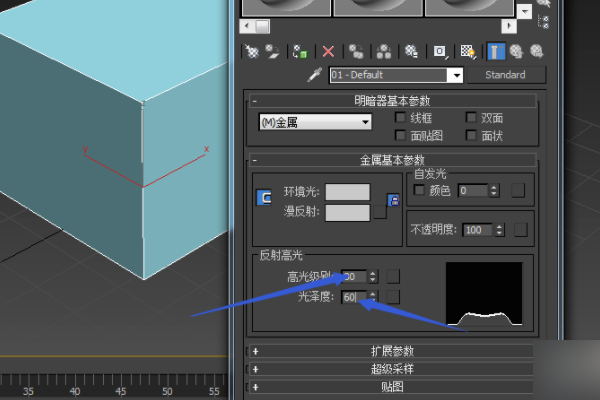Click sample slots scroll left arrow

tap(247, 26)
